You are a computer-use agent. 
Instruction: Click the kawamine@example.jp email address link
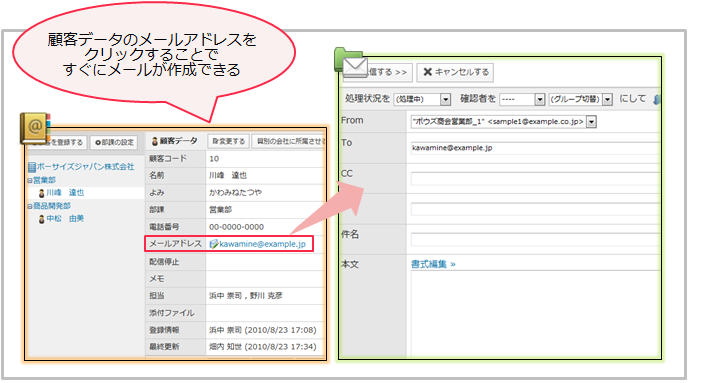point(262,244)
